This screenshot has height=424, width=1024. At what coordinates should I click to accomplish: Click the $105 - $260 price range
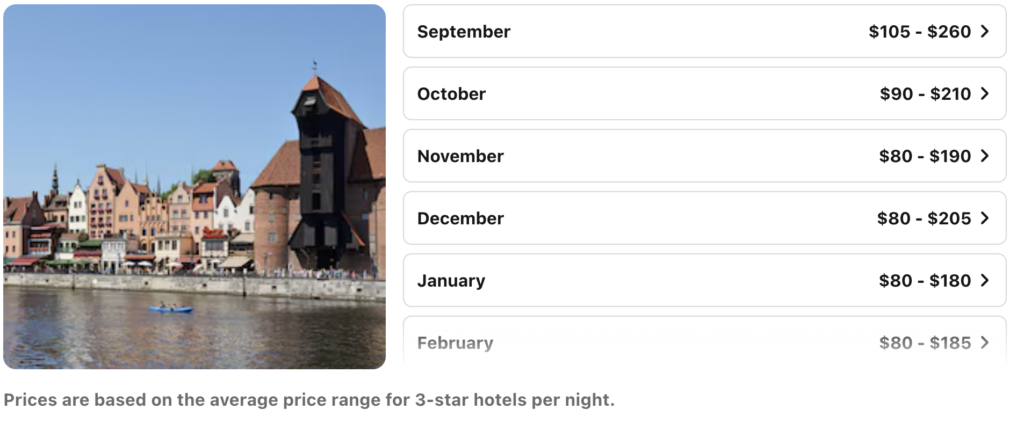click(920, 32)
